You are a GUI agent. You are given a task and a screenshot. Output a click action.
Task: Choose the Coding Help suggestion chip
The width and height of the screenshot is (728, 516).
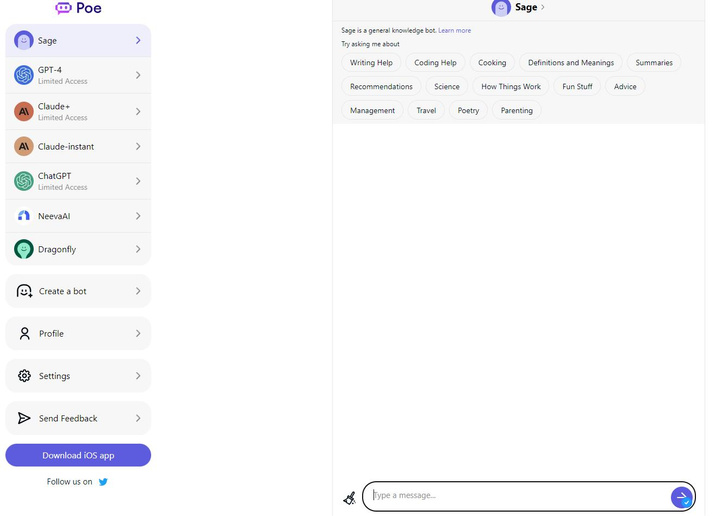(x=435, y=62)
